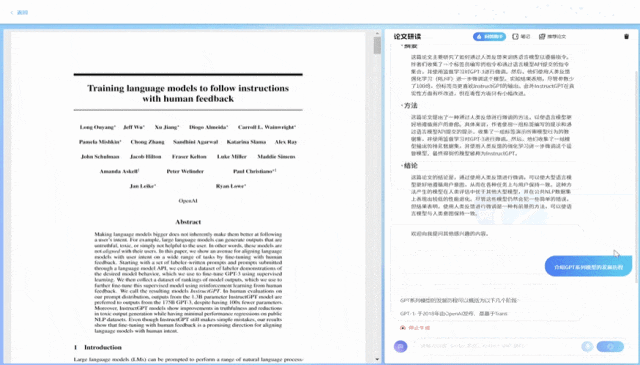Click author name 'Alex Ray'
The width and height of the screenshot is (640, 365).
[x=286, y=142]
